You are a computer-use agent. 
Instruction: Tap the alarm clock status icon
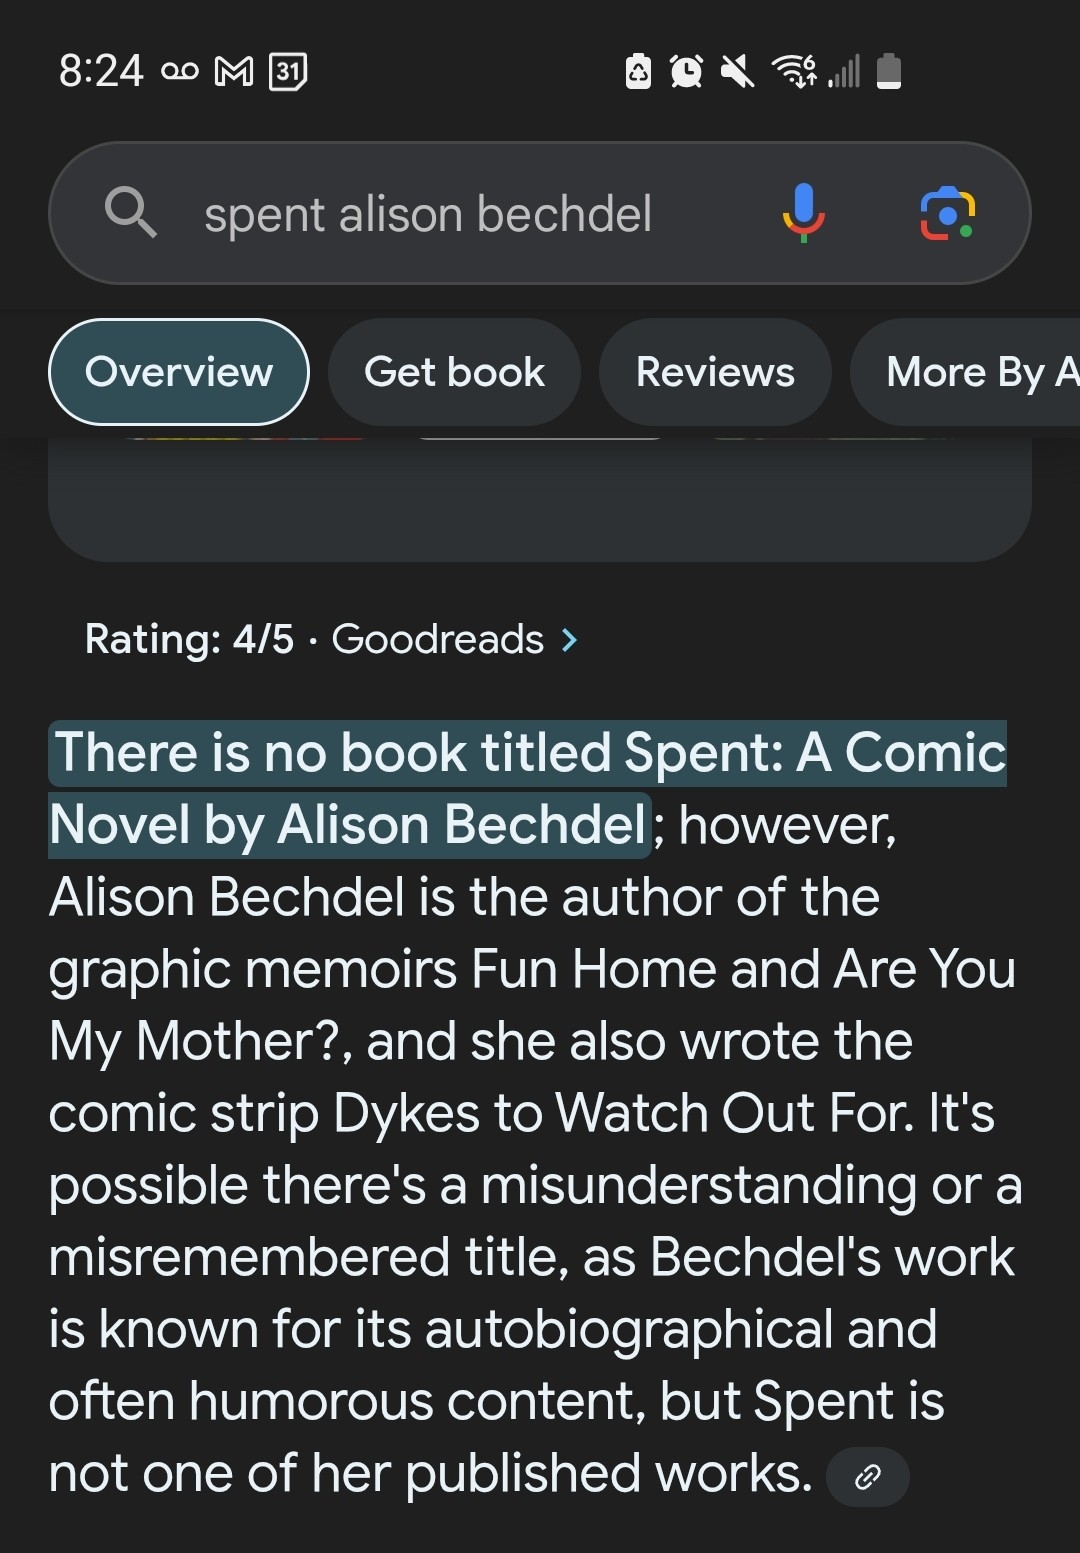[x=686, y=71]
